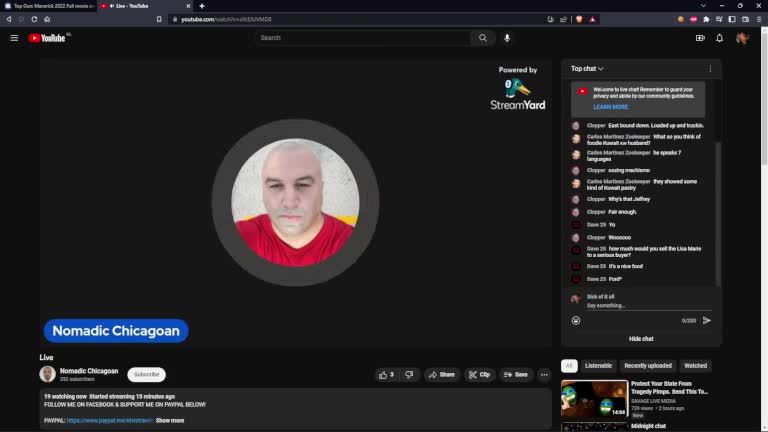Select the All filter chip
Image resolution: width=768 pixels, height=432 pixels.
[x=569, y=365]
